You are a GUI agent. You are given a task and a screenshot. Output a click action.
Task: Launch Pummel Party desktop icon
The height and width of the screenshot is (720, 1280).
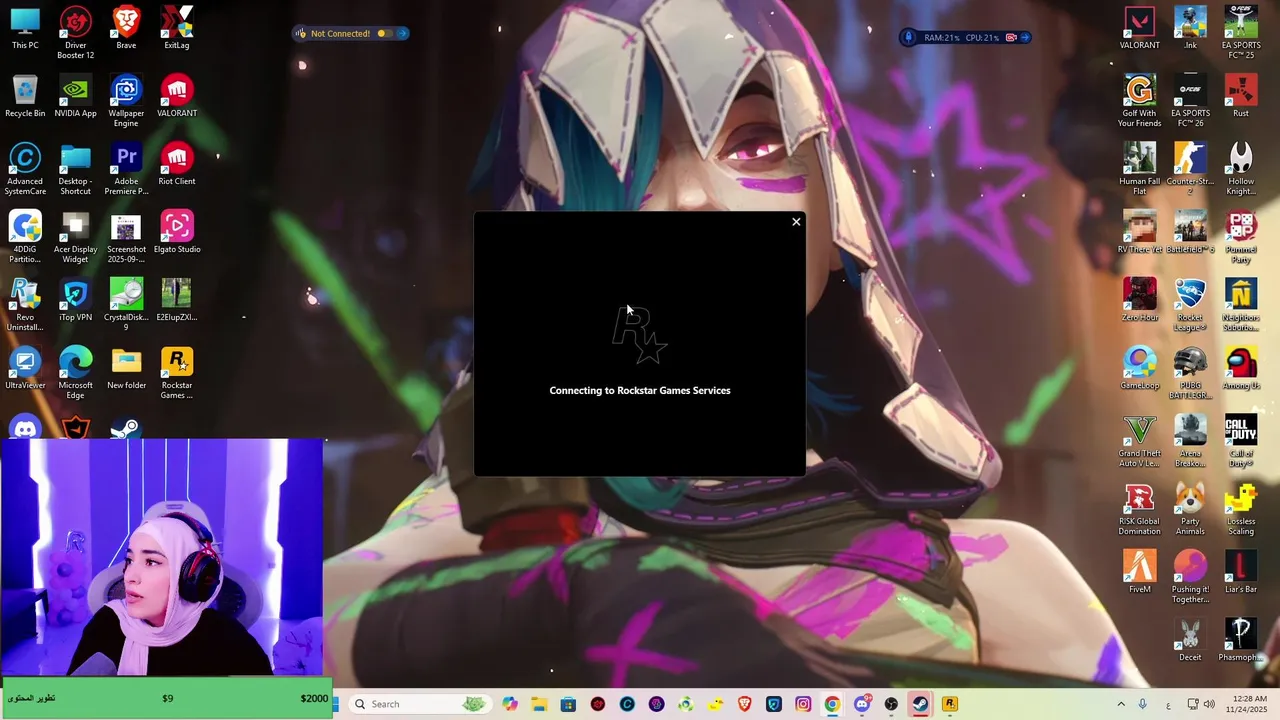point(1241,237)
